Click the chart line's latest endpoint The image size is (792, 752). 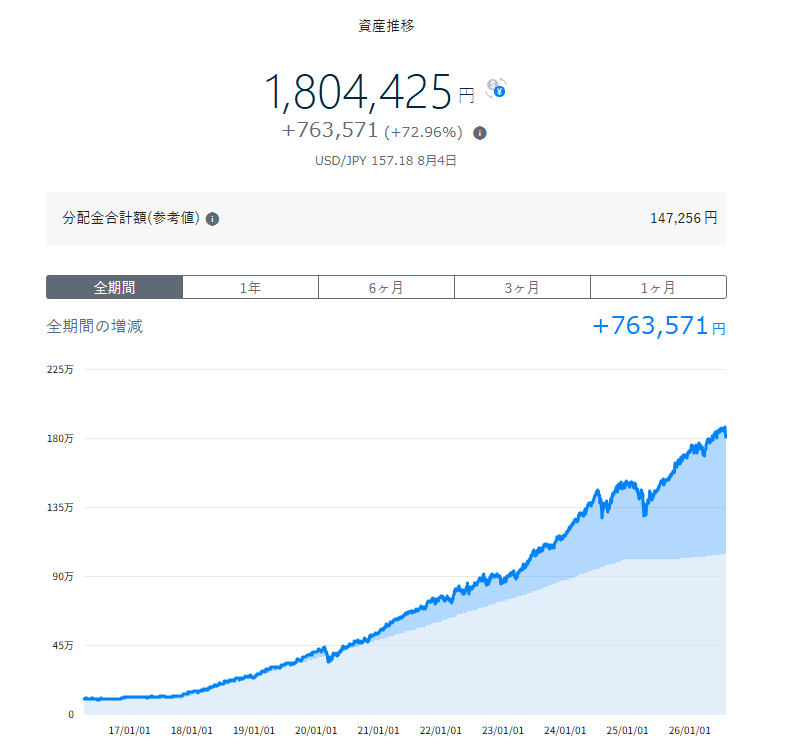[x=725, y=436]
